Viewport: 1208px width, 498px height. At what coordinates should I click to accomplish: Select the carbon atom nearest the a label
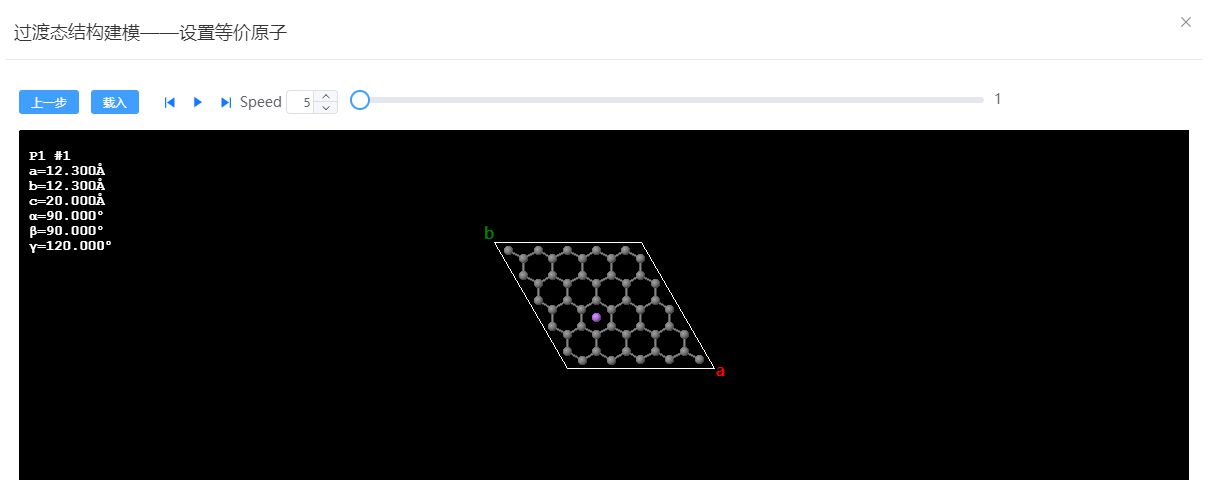click(x=699, y=359)
